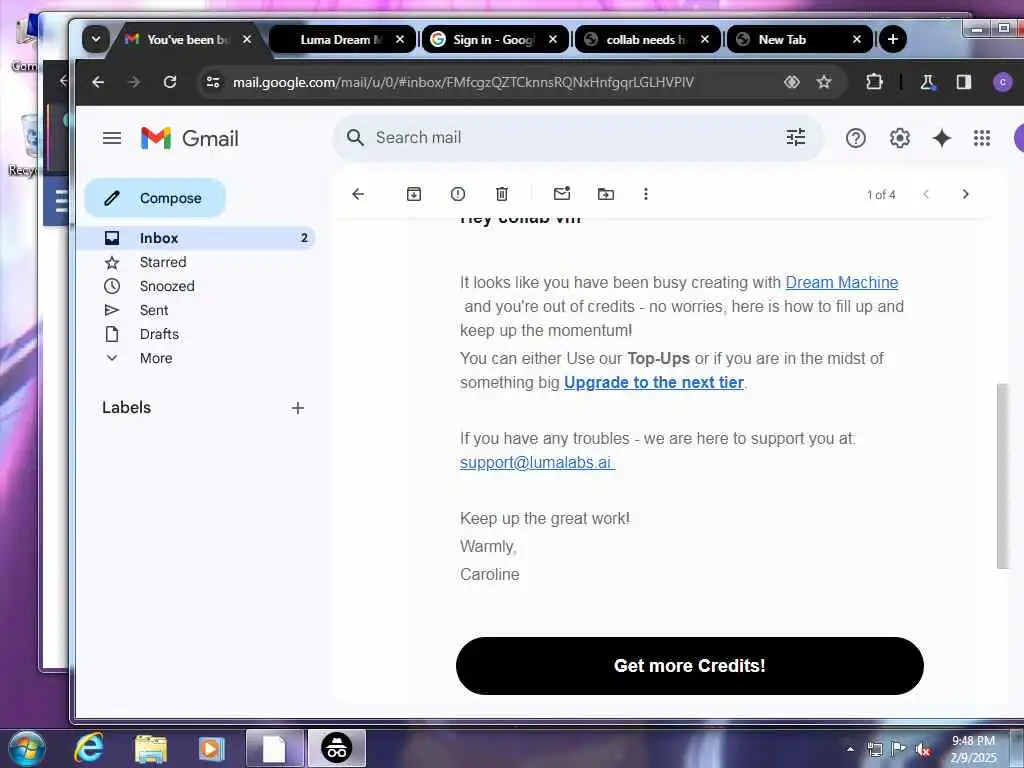1024x768 pixels.
Task: Bookmark this page with star icon
Action: click(824, 82)
